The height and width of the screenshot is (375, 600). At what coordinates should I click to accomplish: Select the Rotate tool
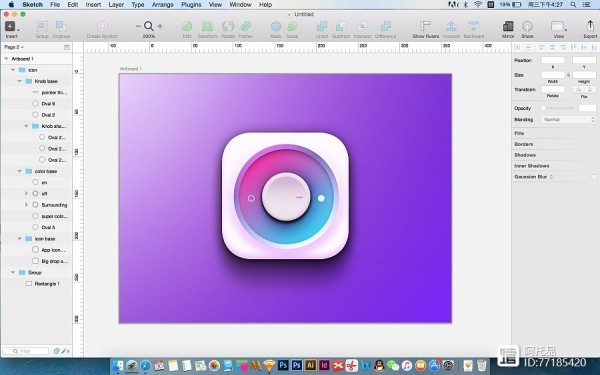[x=228, y=26]
